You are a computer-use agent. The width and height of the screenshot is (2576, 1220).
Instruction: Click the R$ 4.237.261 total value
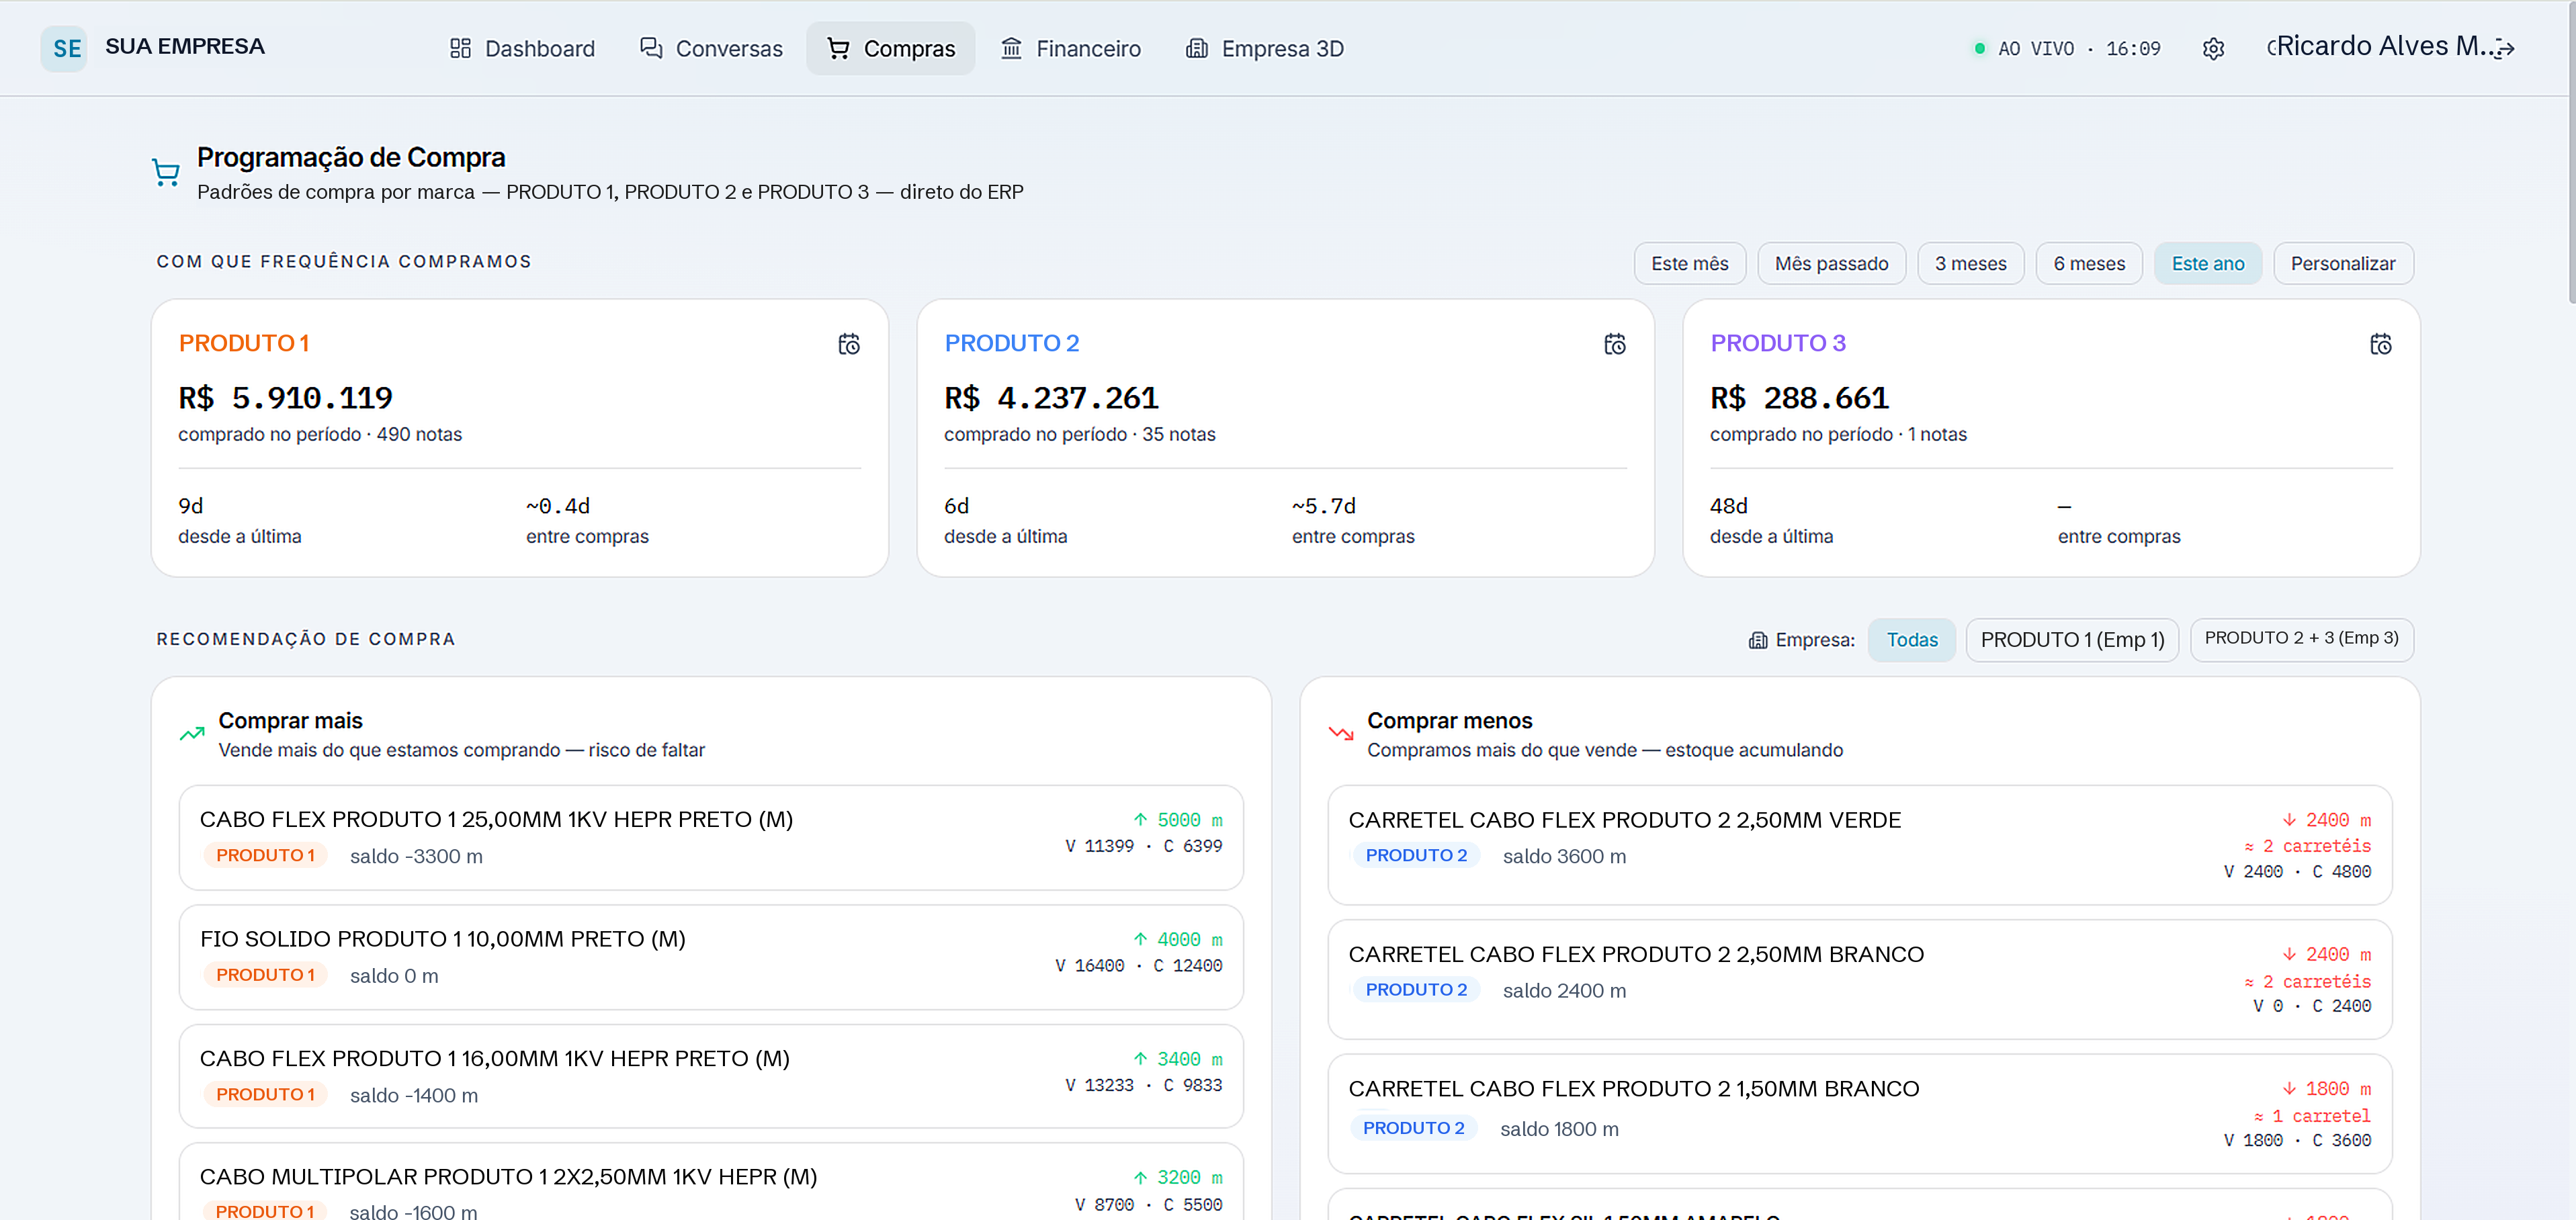[1051, 398]
